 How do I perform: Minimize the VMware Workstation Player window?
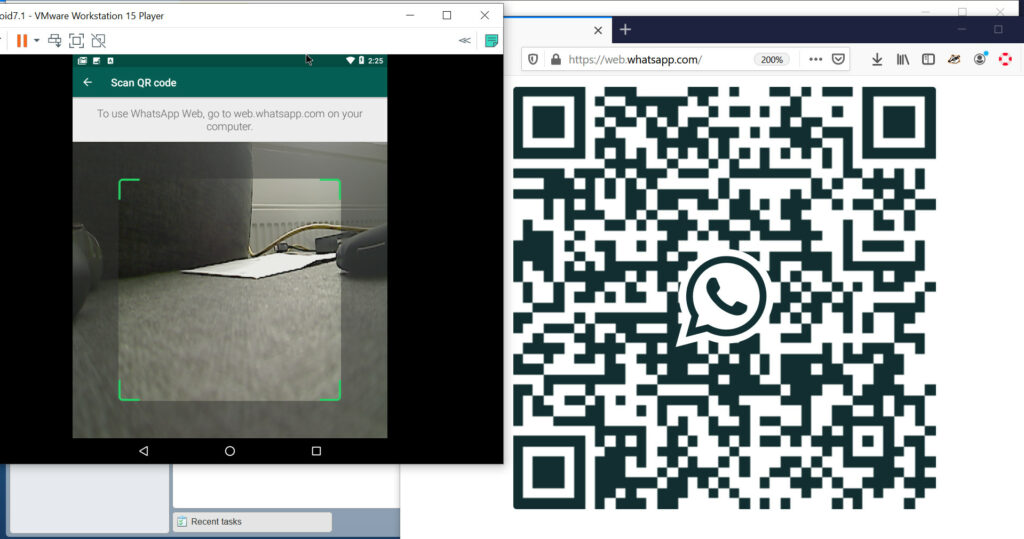coord(410,15)
